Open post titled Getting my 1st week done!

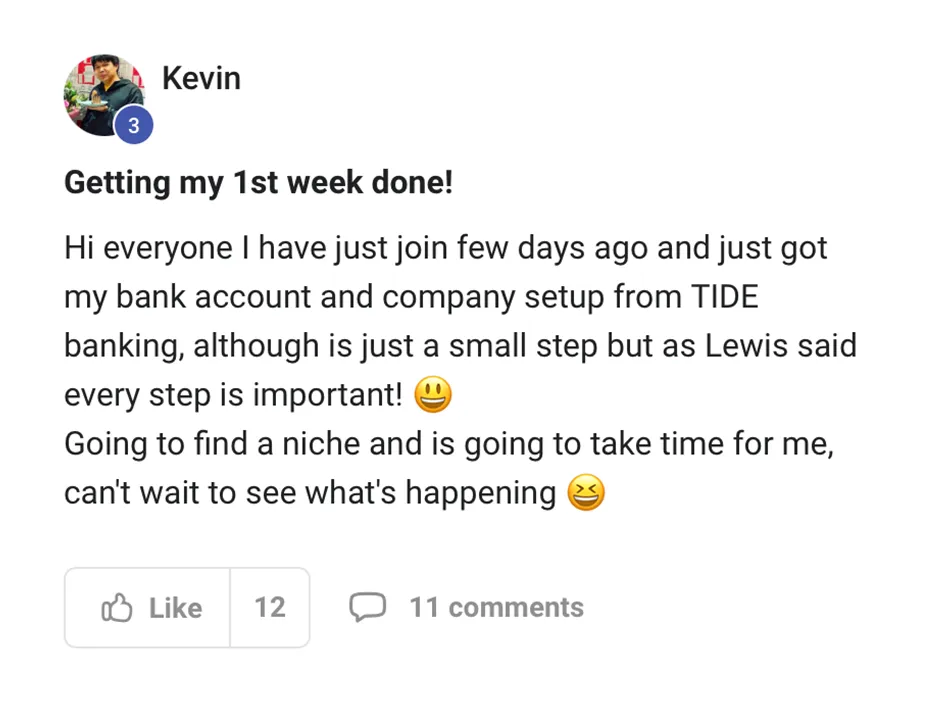(x=258, y=183)
